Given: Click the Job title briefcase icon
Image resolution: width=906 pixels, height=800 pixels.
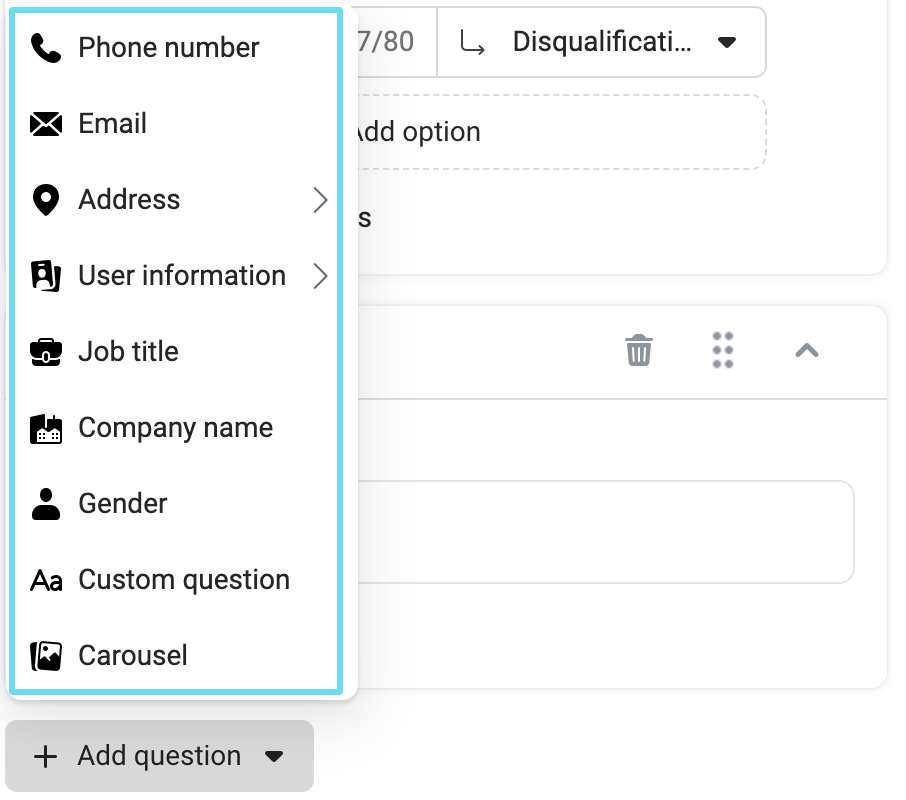Looking at the screenshot, I should (x=46, y=352).
